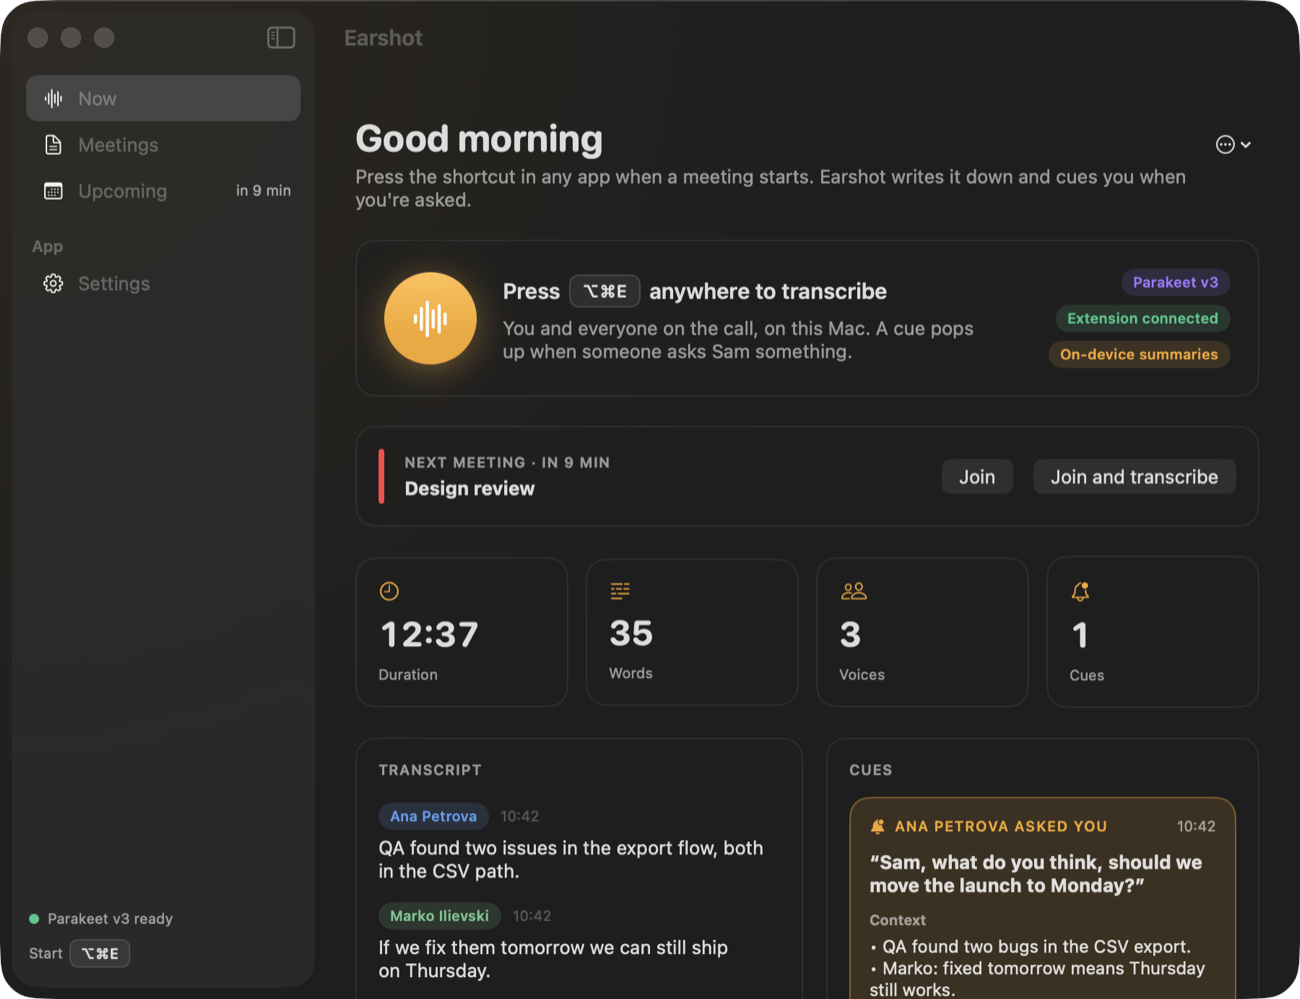The height and width of the screenshot is (999, 1300).
Task: Click the shortcut keycap in the Press banner
Action: point(604,291)
